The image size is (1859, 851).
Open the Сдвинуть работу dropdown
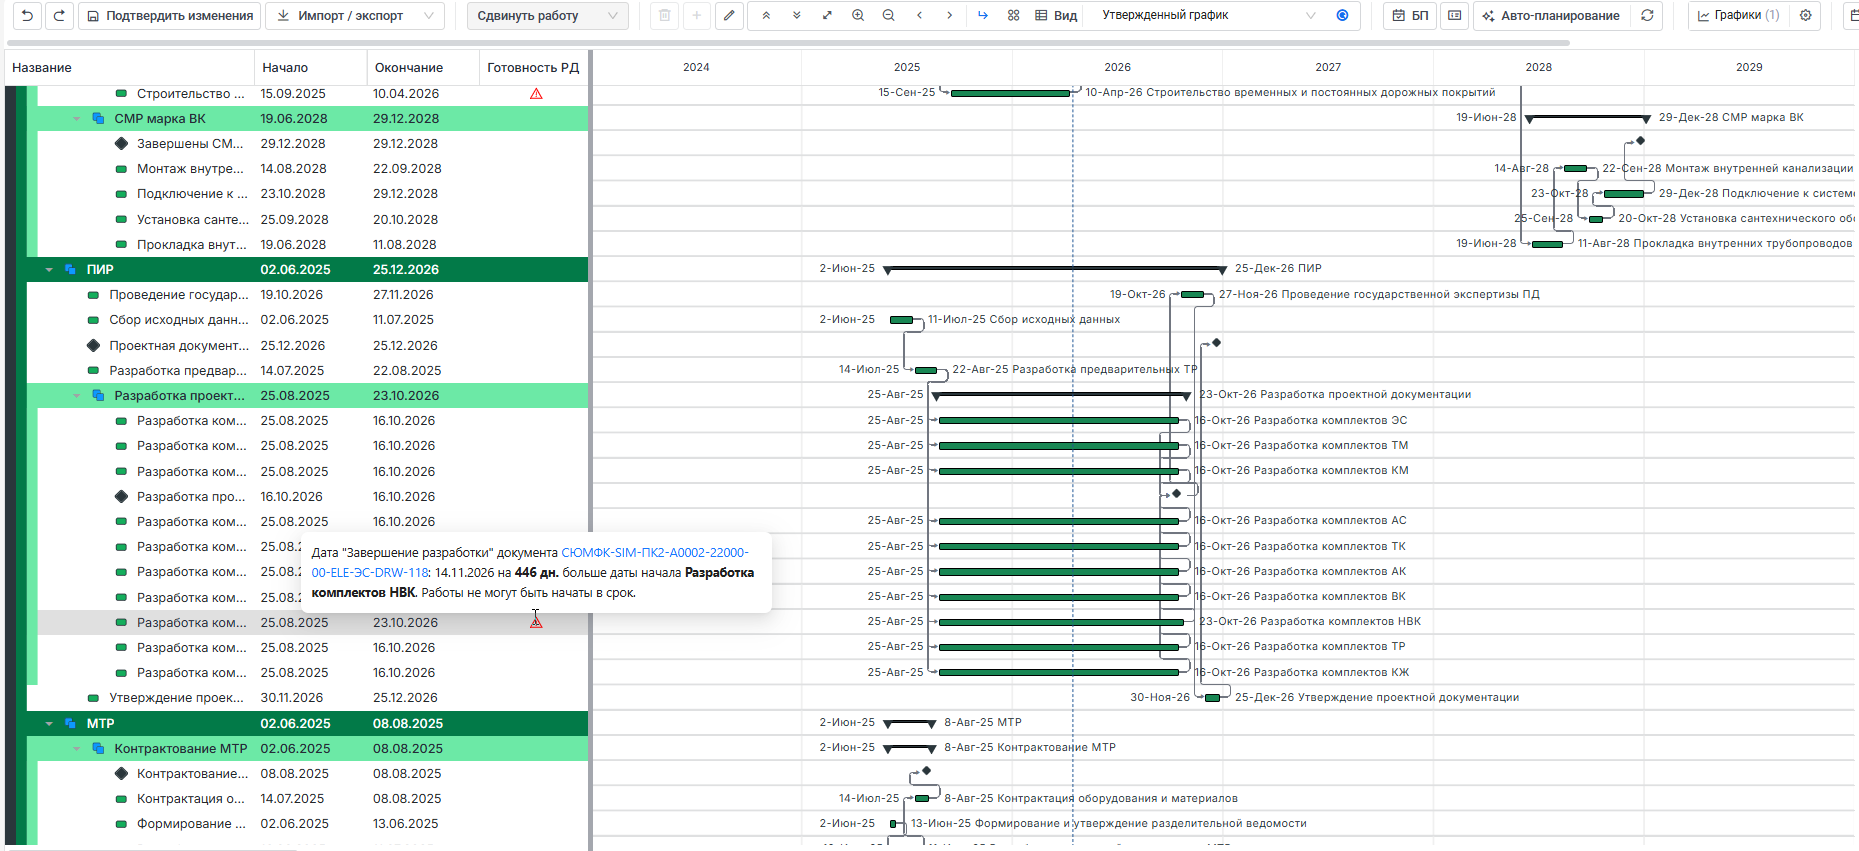547,16
